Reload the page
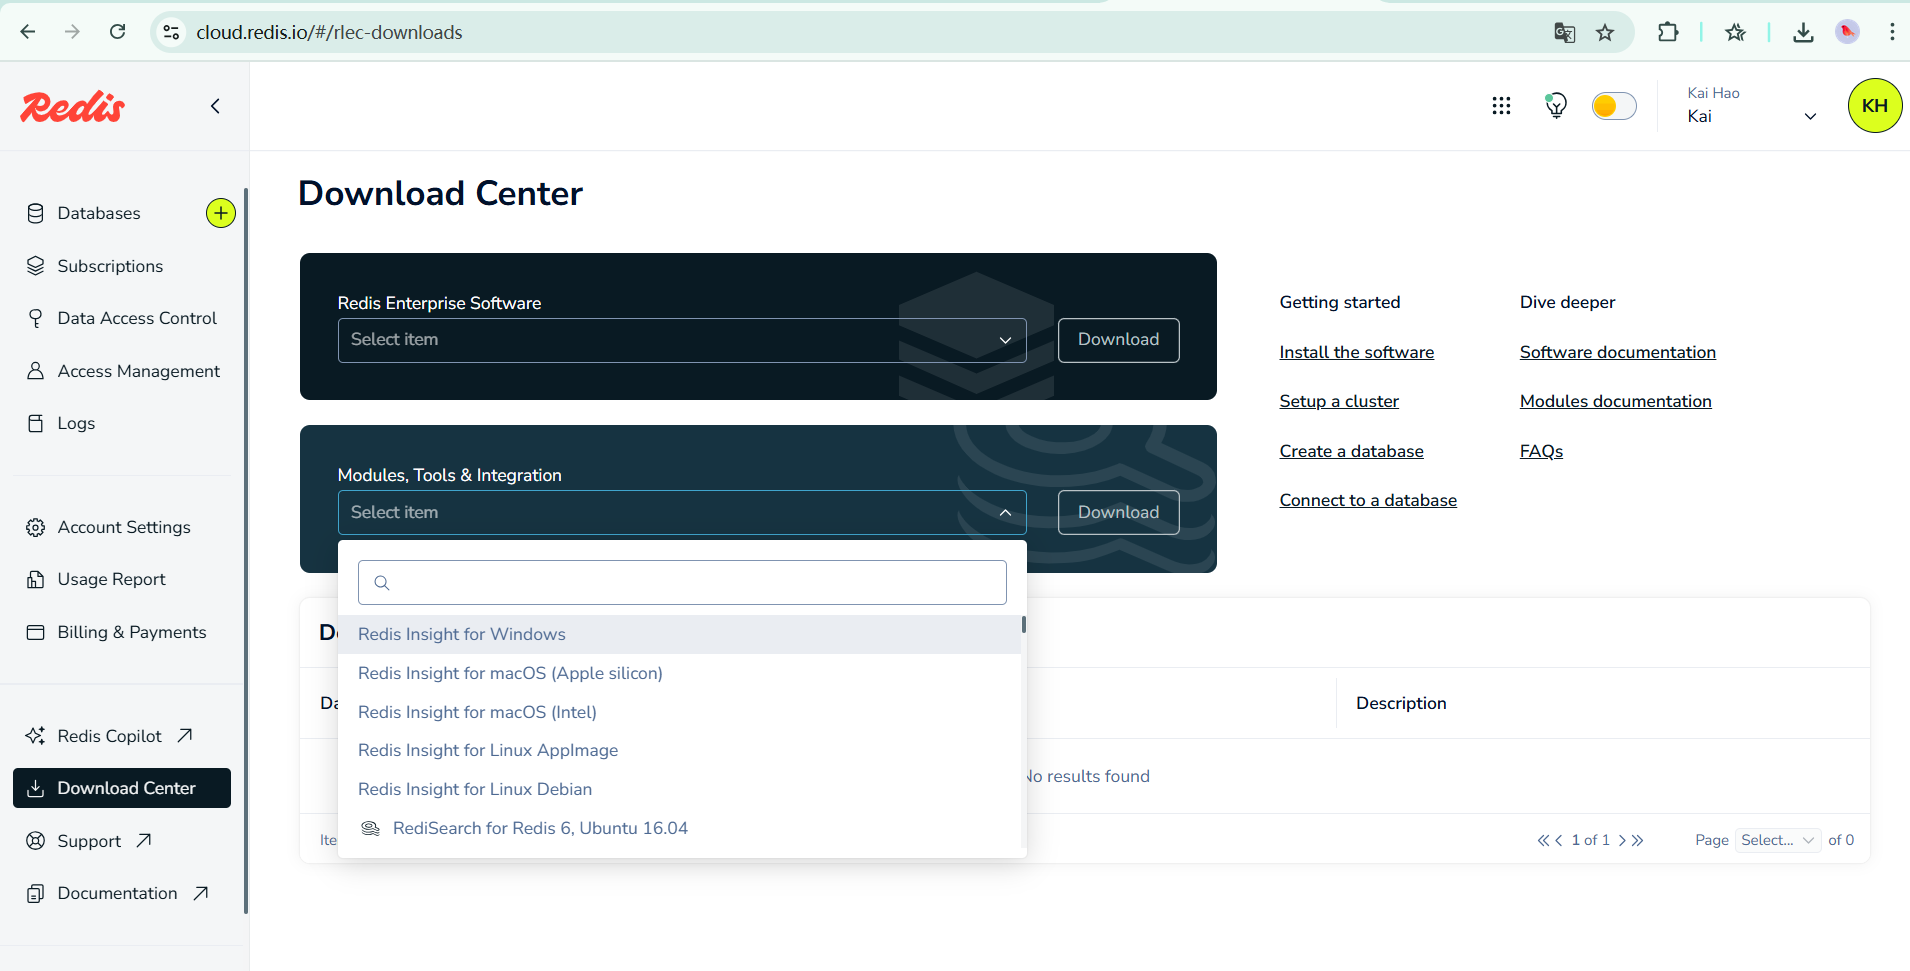Screen dimensions: 1910x971 [x=117, y=32]
